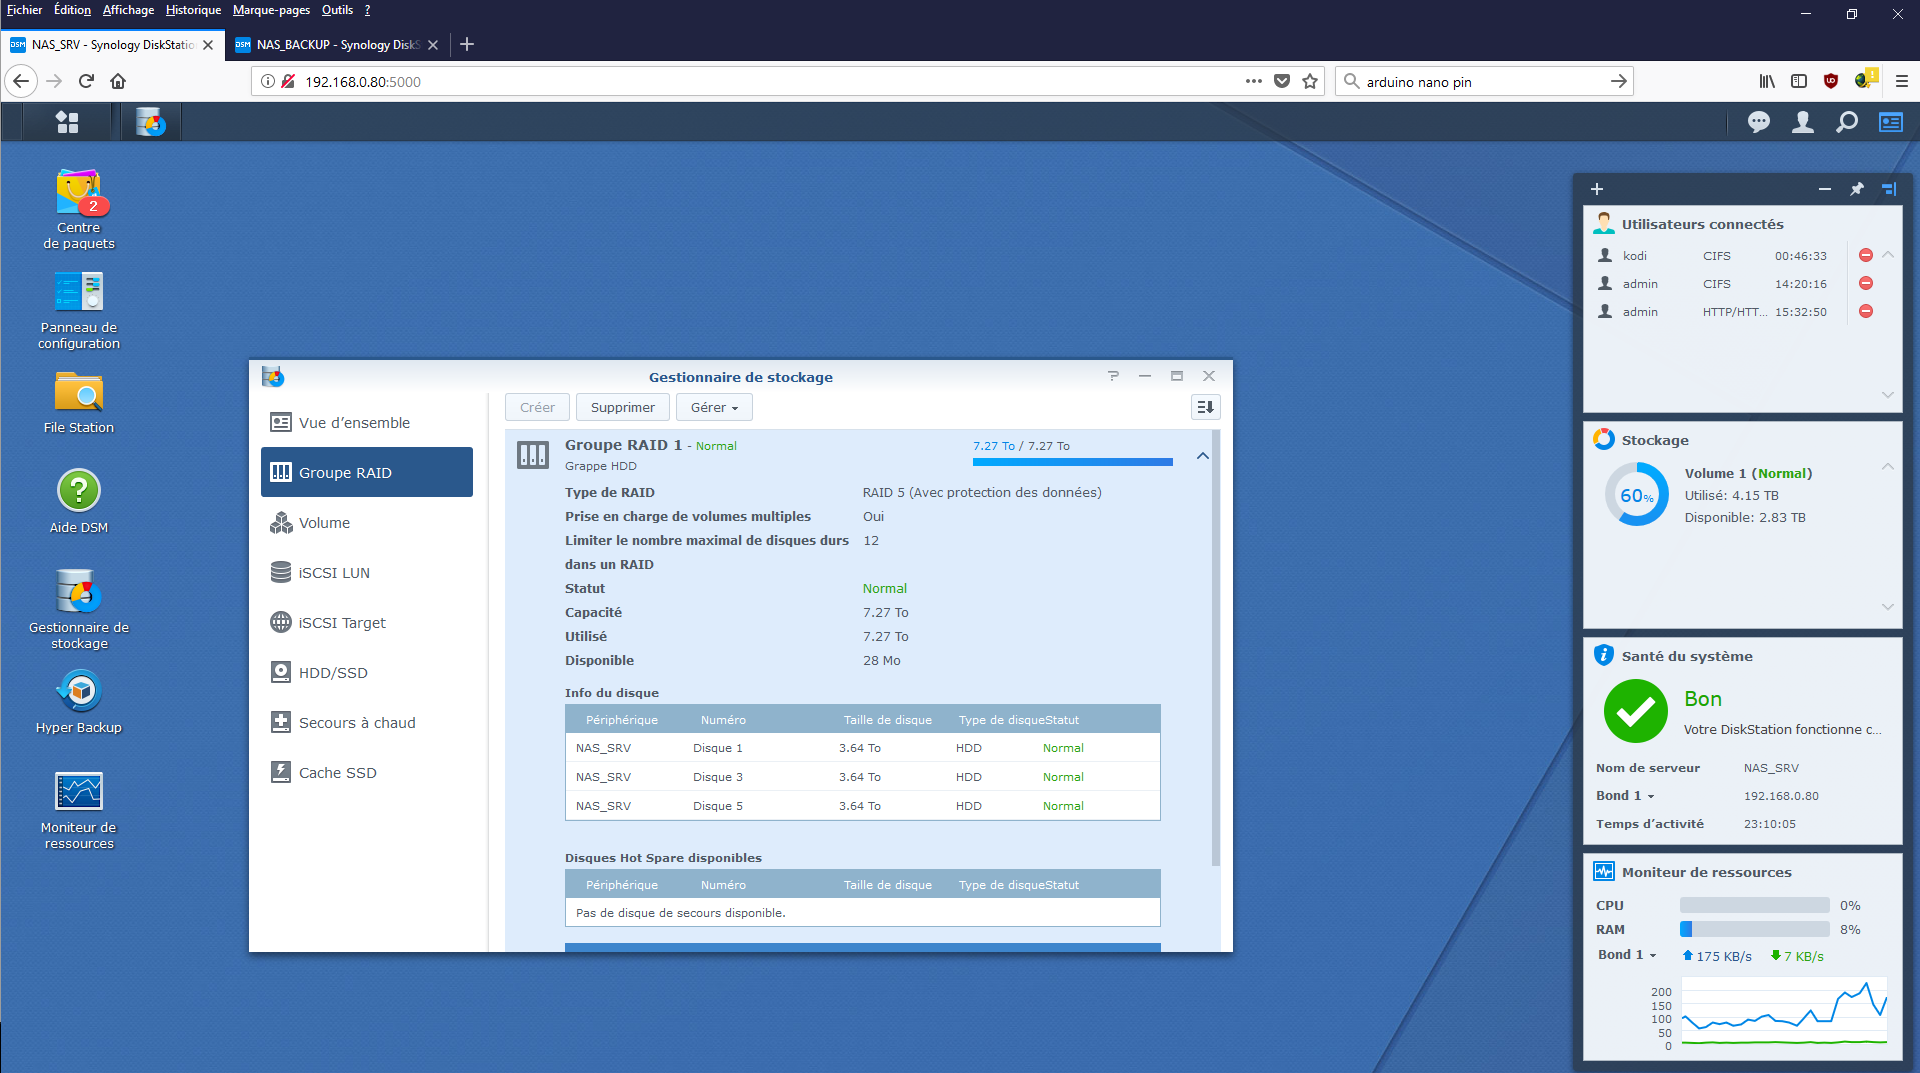Click the RAM usage bar
Image resolution: width=1920 pixels, height=1073 pixels.
pyautogui.click(x=1754, y=929)
